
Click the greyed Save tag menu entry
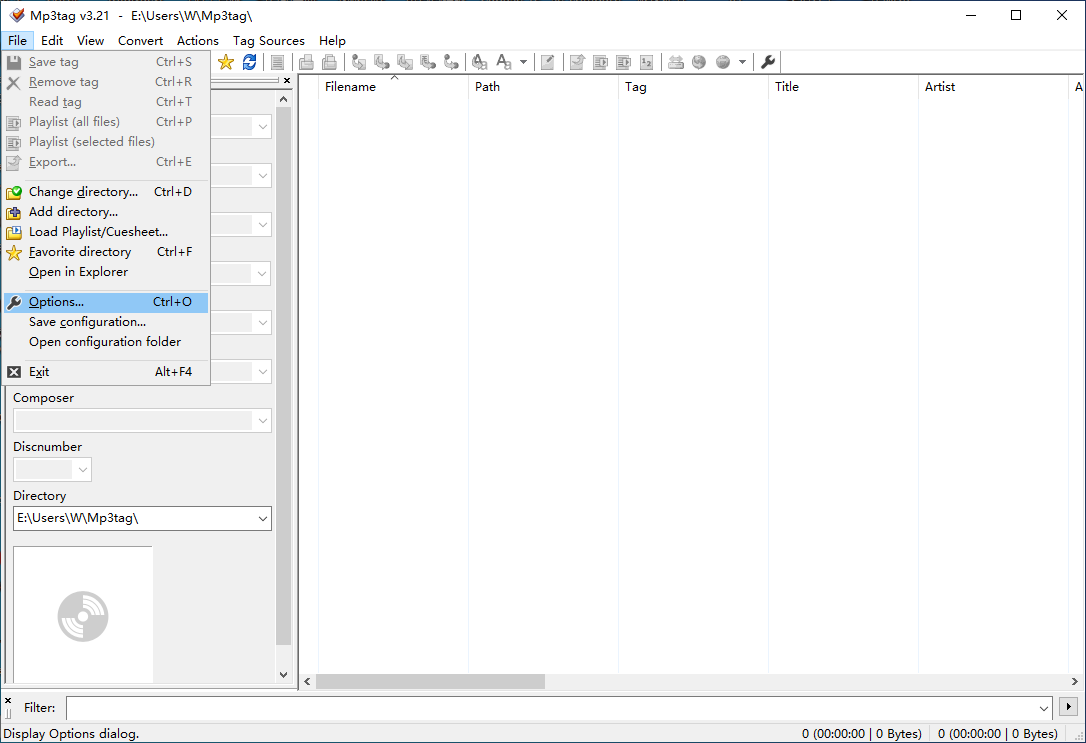pyautogui.click(x=106, y=62)
